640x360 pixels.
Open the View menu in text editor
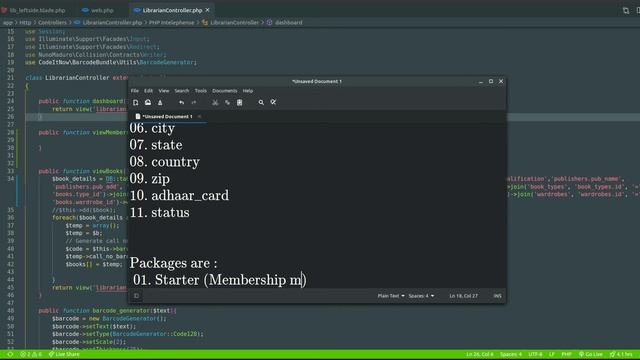164,91
